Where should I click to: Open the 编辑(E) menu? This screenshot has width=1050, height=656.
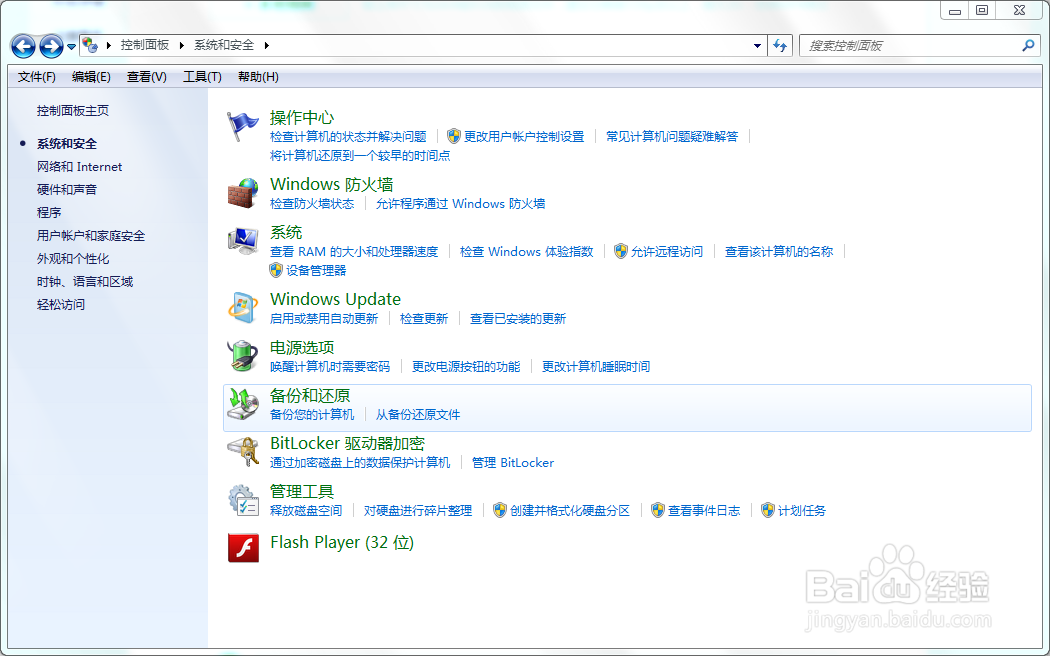pos(91,77)
